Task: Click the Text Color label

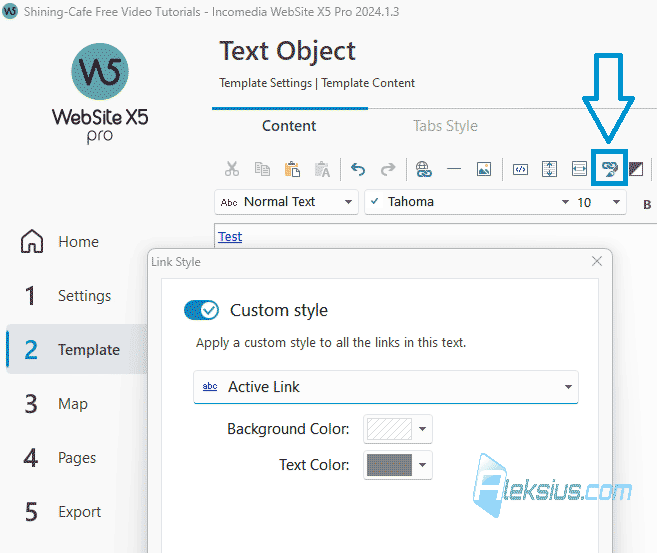Action: pos(314,465)
